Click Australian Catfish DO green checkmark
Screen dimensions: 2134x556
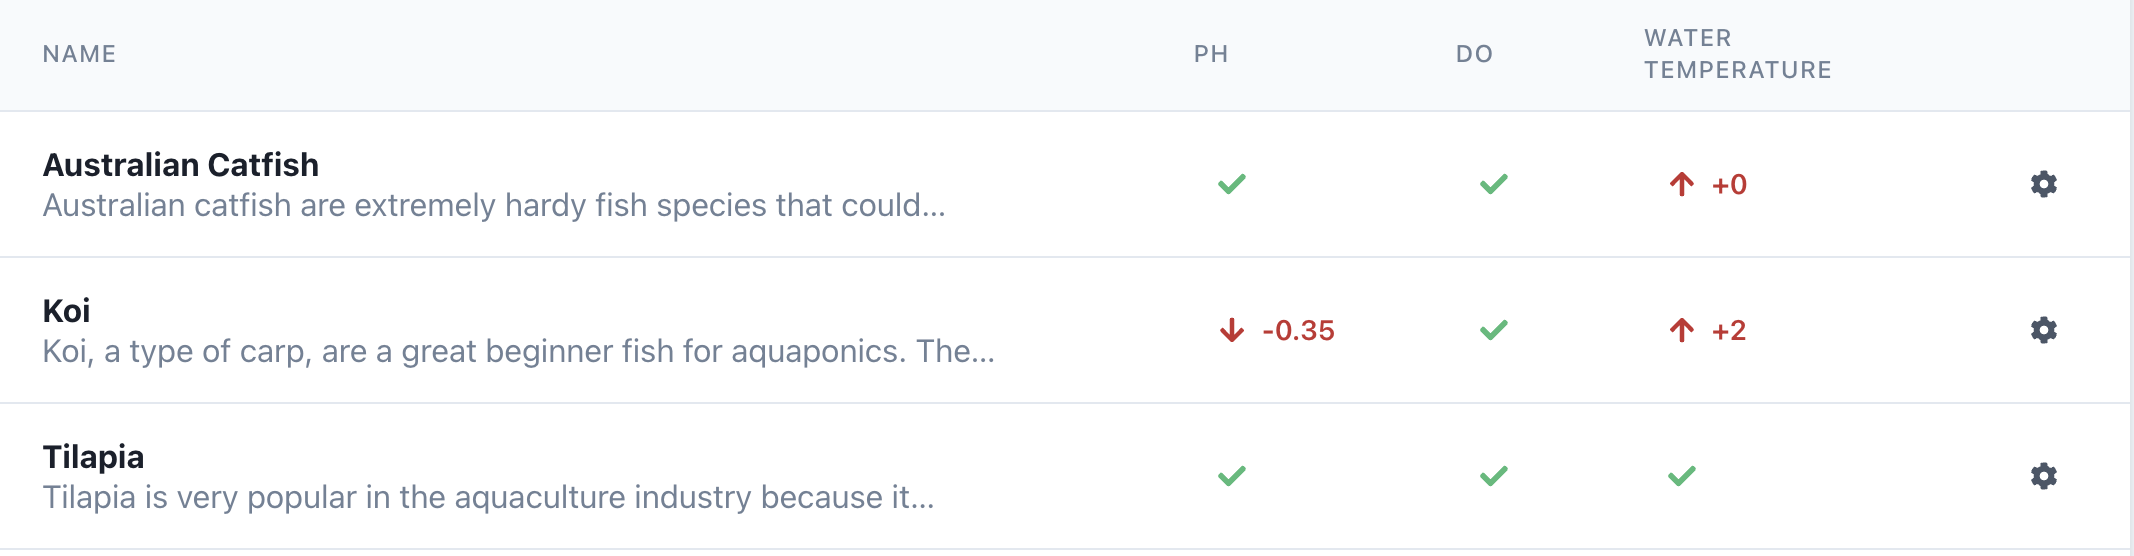(1493, 184)
